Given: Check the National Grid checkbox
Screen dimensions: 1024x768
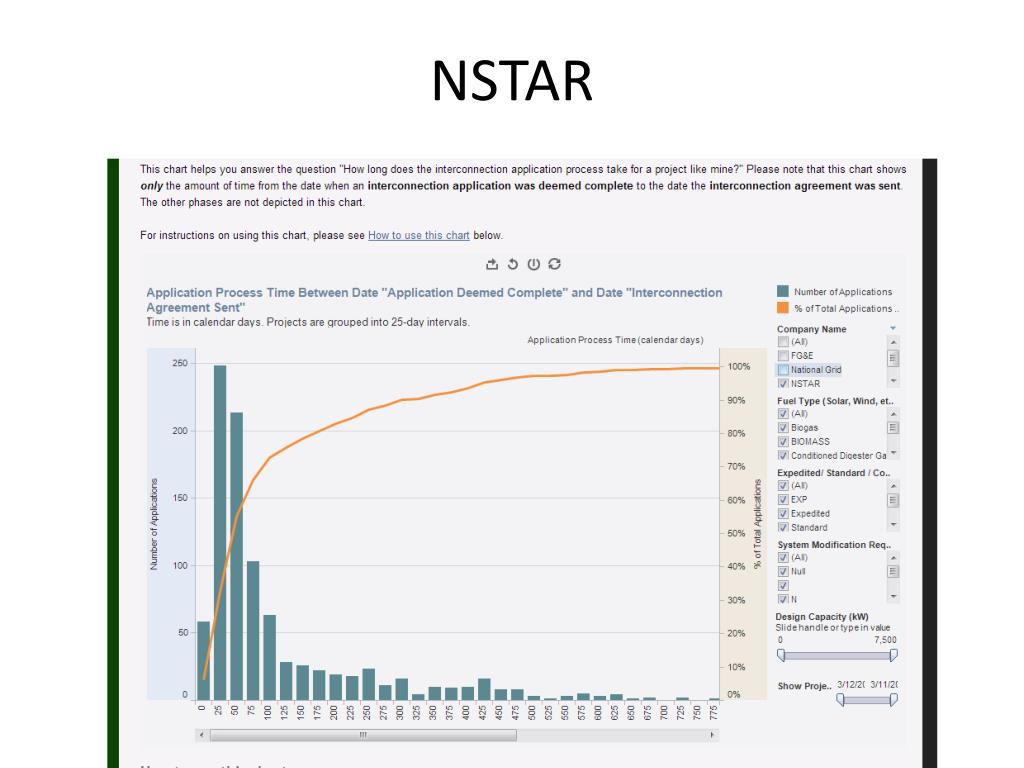Looking at the screenshot, I should 783,370.
